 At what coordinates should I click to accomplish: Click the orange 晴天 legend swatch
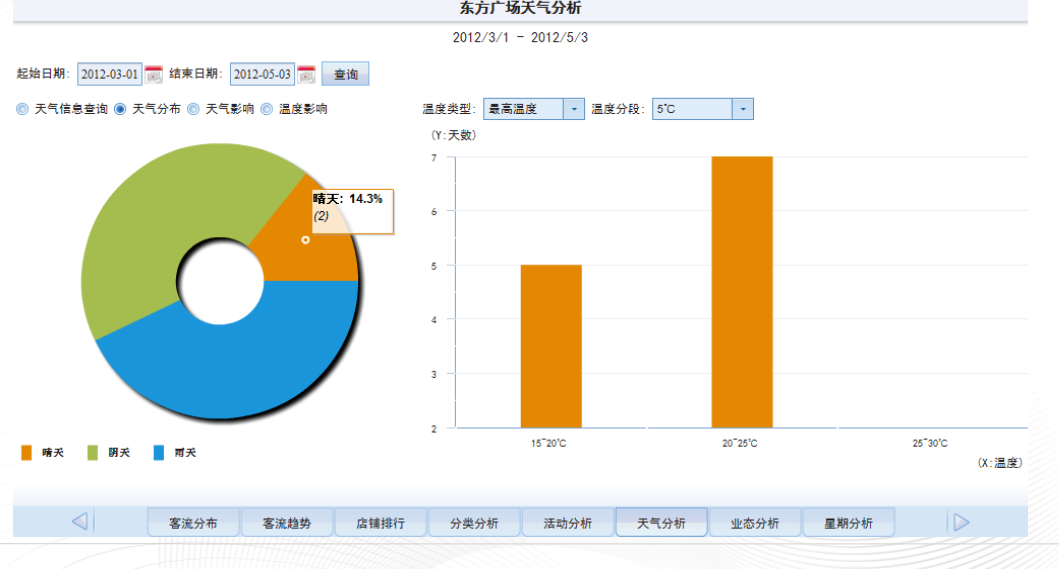(26, 453)
